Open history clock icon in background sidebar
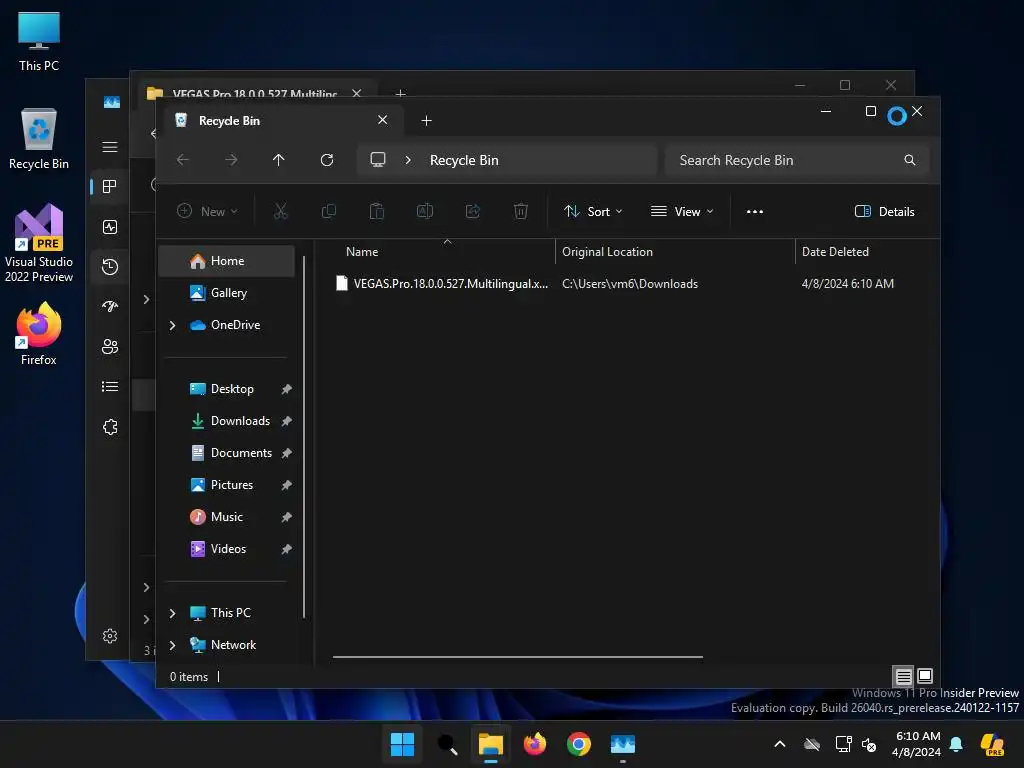 [110, 266]
